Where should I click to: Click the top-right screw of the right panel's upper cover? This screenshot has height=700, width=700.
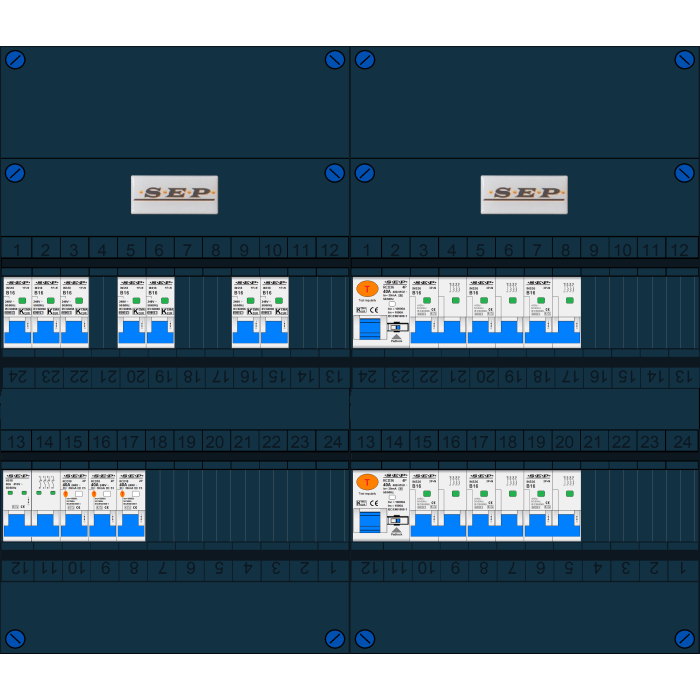(x=684, y=59)
